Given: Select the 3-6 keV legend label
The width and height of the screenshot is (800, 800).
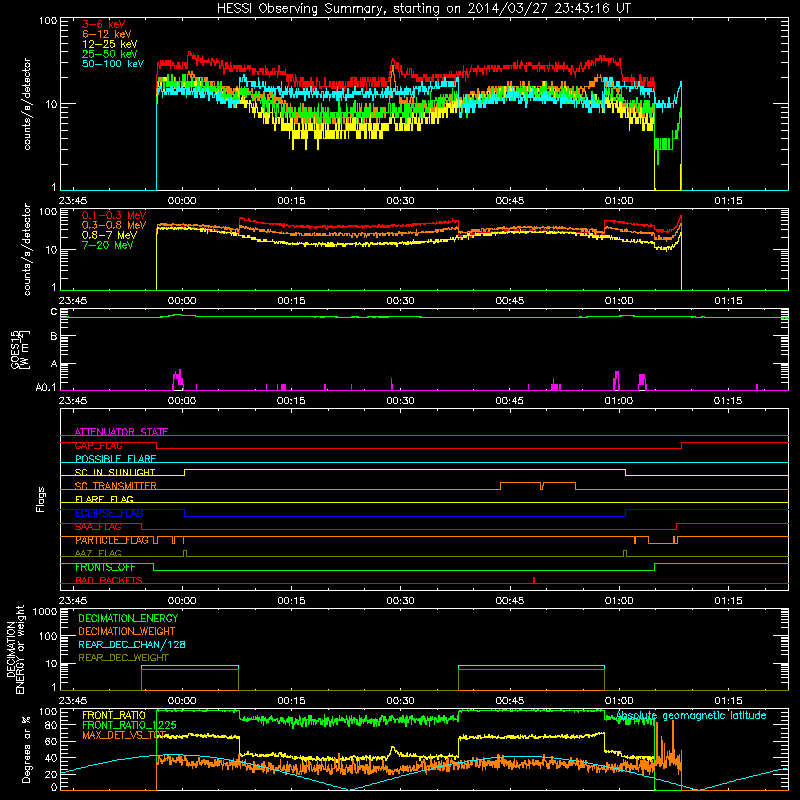Looking at the screenshot, I should [103, 24].
